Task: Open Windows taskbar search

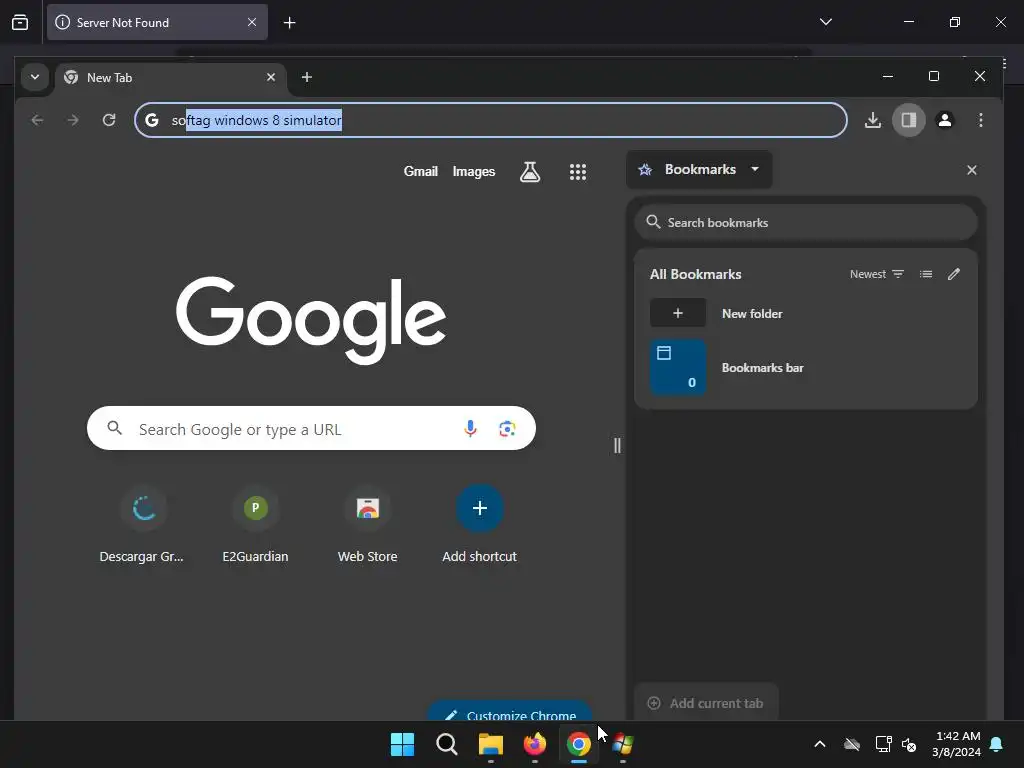Action: coord(447,744)
